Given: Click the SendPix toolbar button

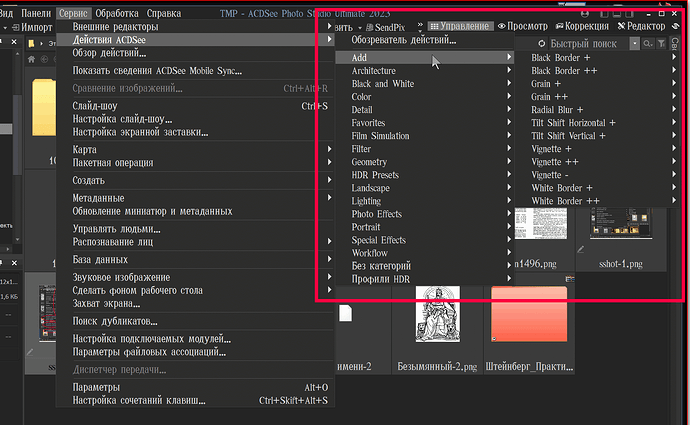Looking at the screenshot, I should (385, 27).
